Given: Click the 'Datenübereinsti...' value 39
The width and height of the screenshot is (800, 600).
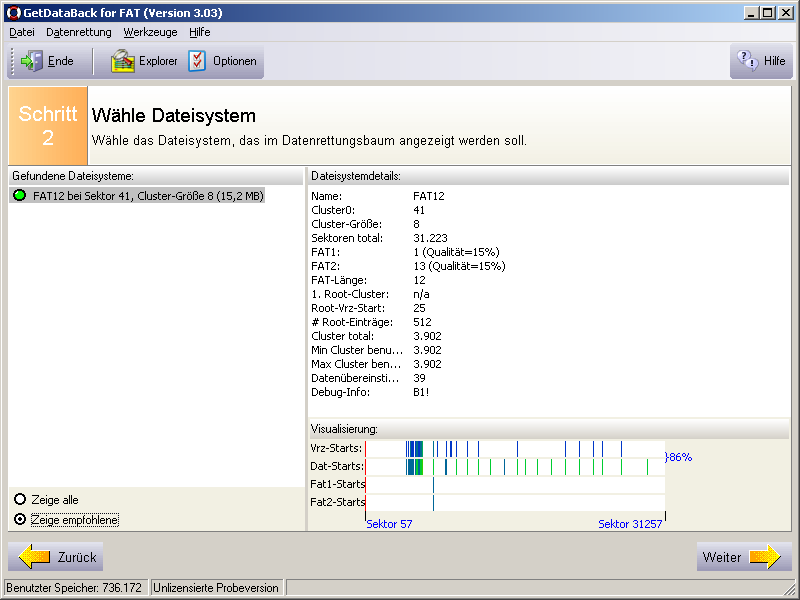Looking at the screenshot, I should 419,378.
